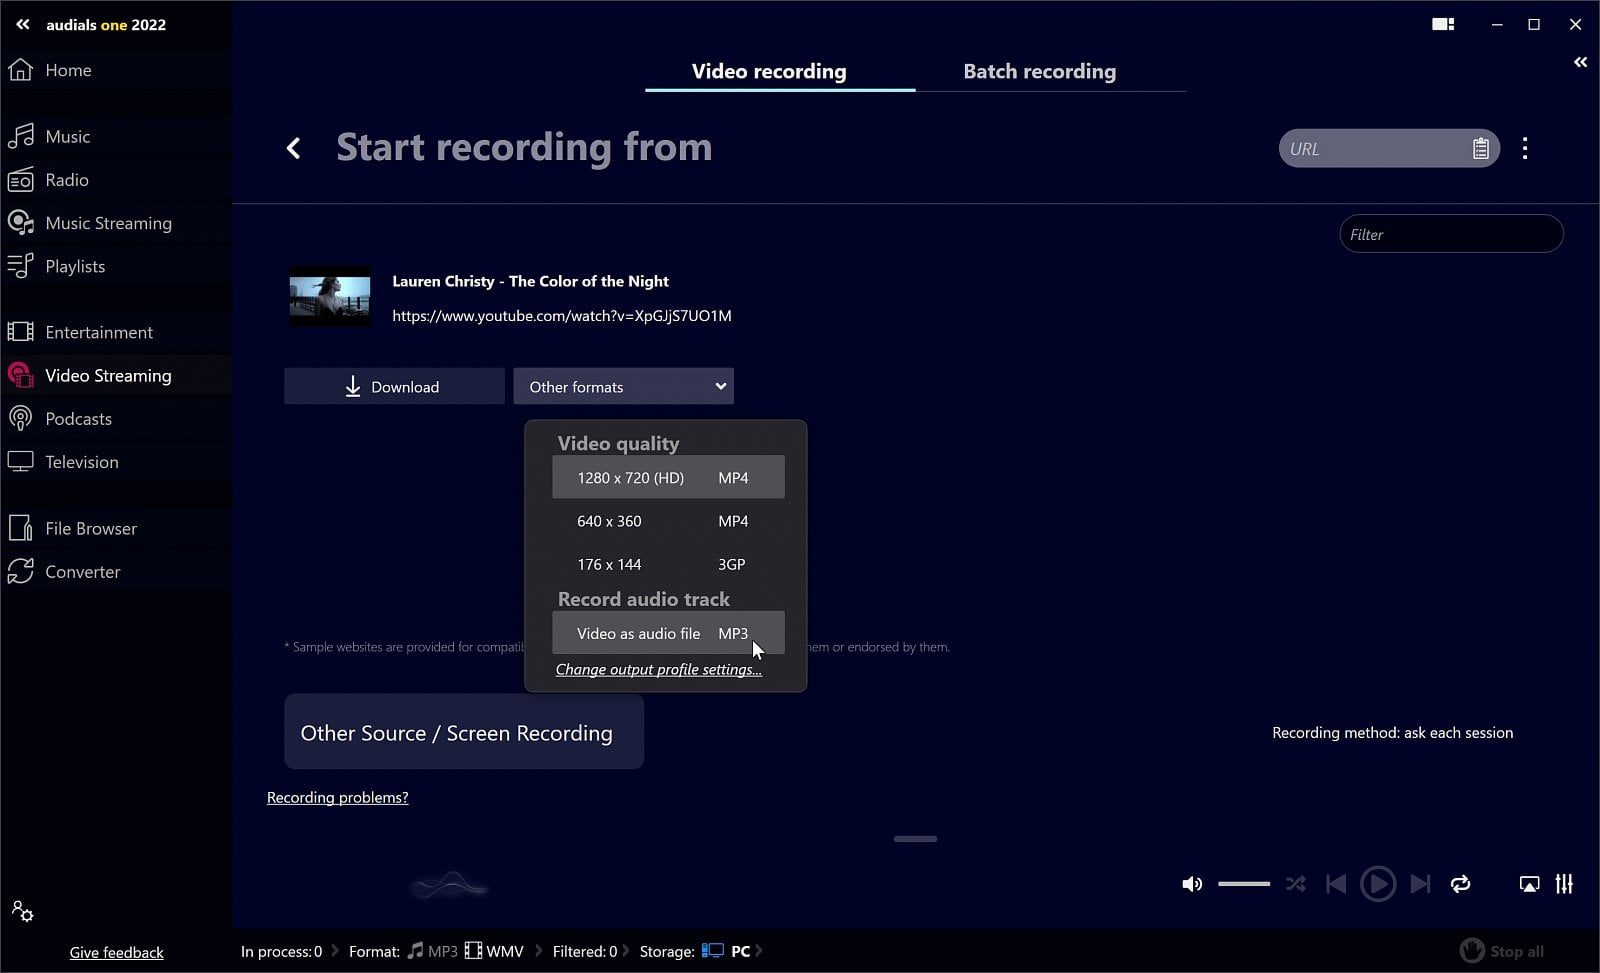
Task: Click the Podcasts sidebar icon
Action: 20,418
